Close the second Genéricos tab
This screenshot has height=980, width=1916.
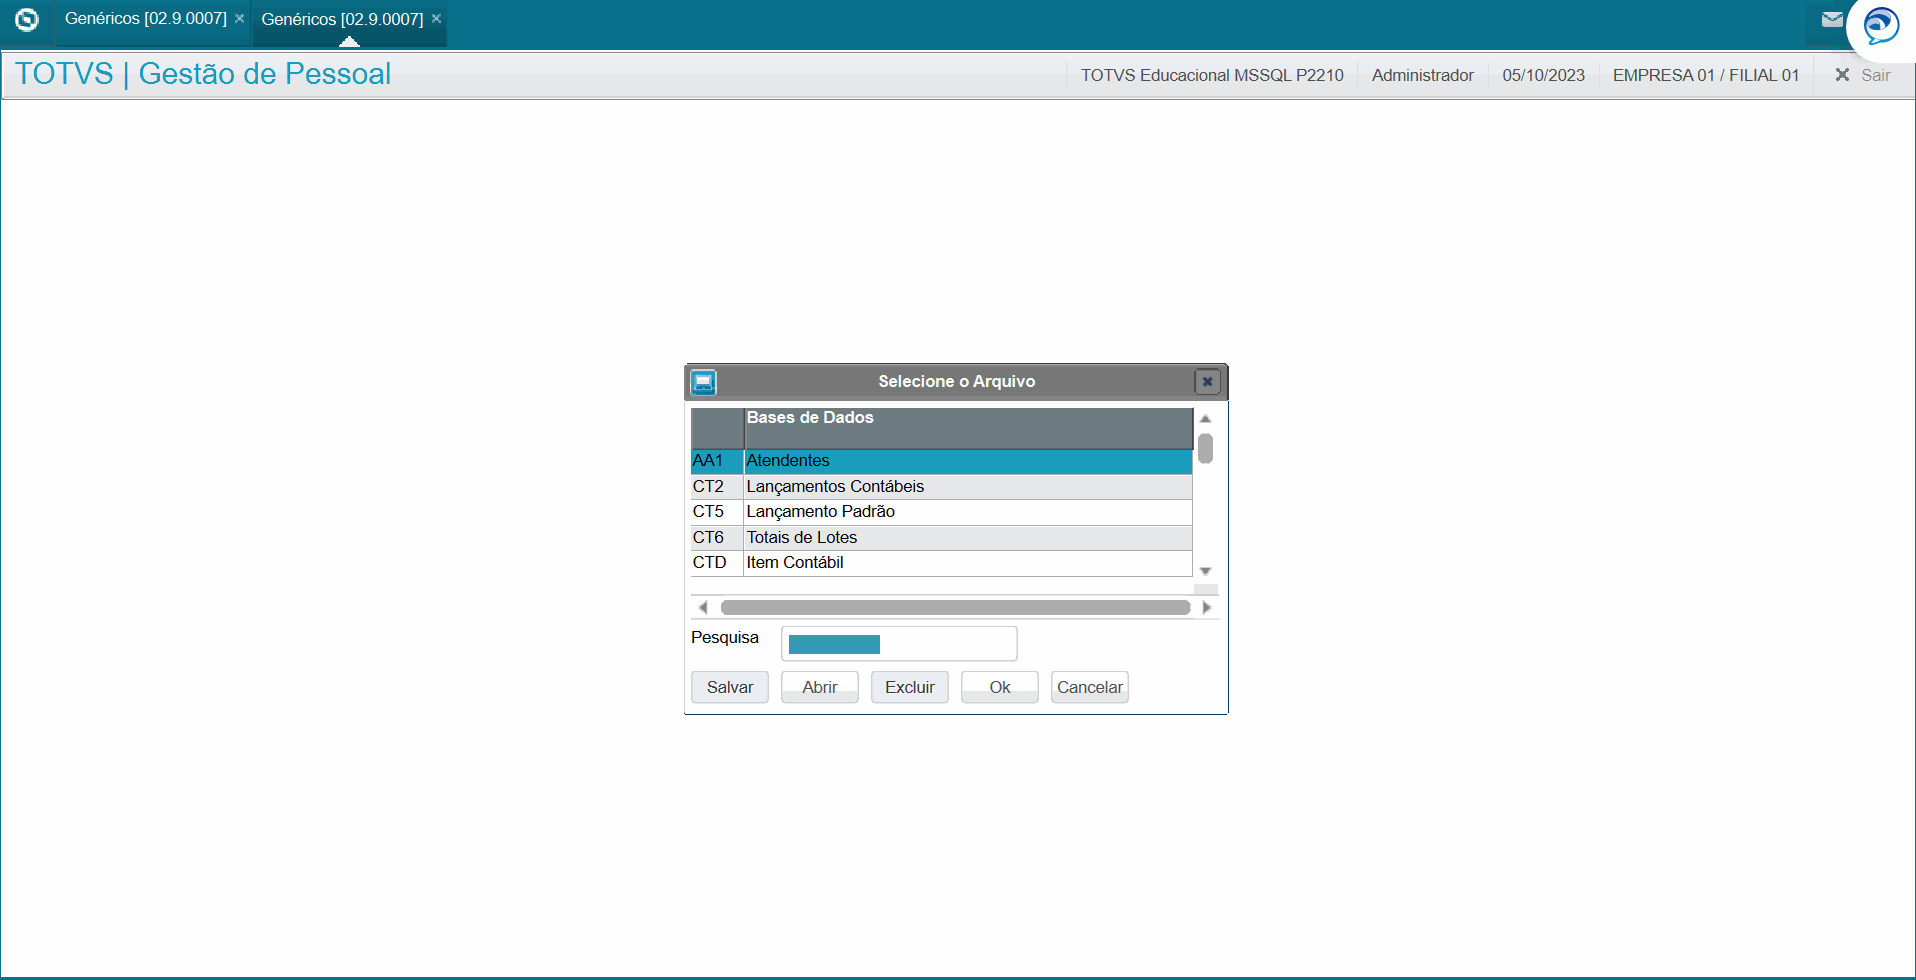(x=437, y=19)
